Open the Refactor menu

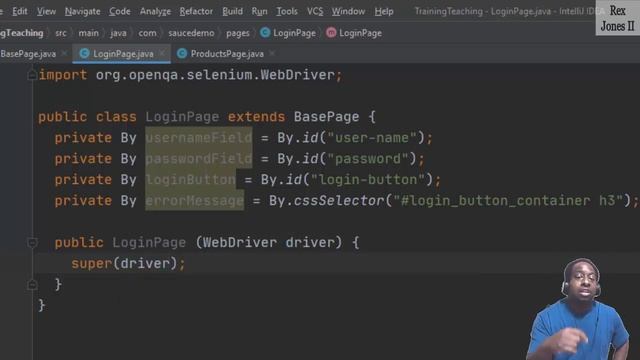196,11
